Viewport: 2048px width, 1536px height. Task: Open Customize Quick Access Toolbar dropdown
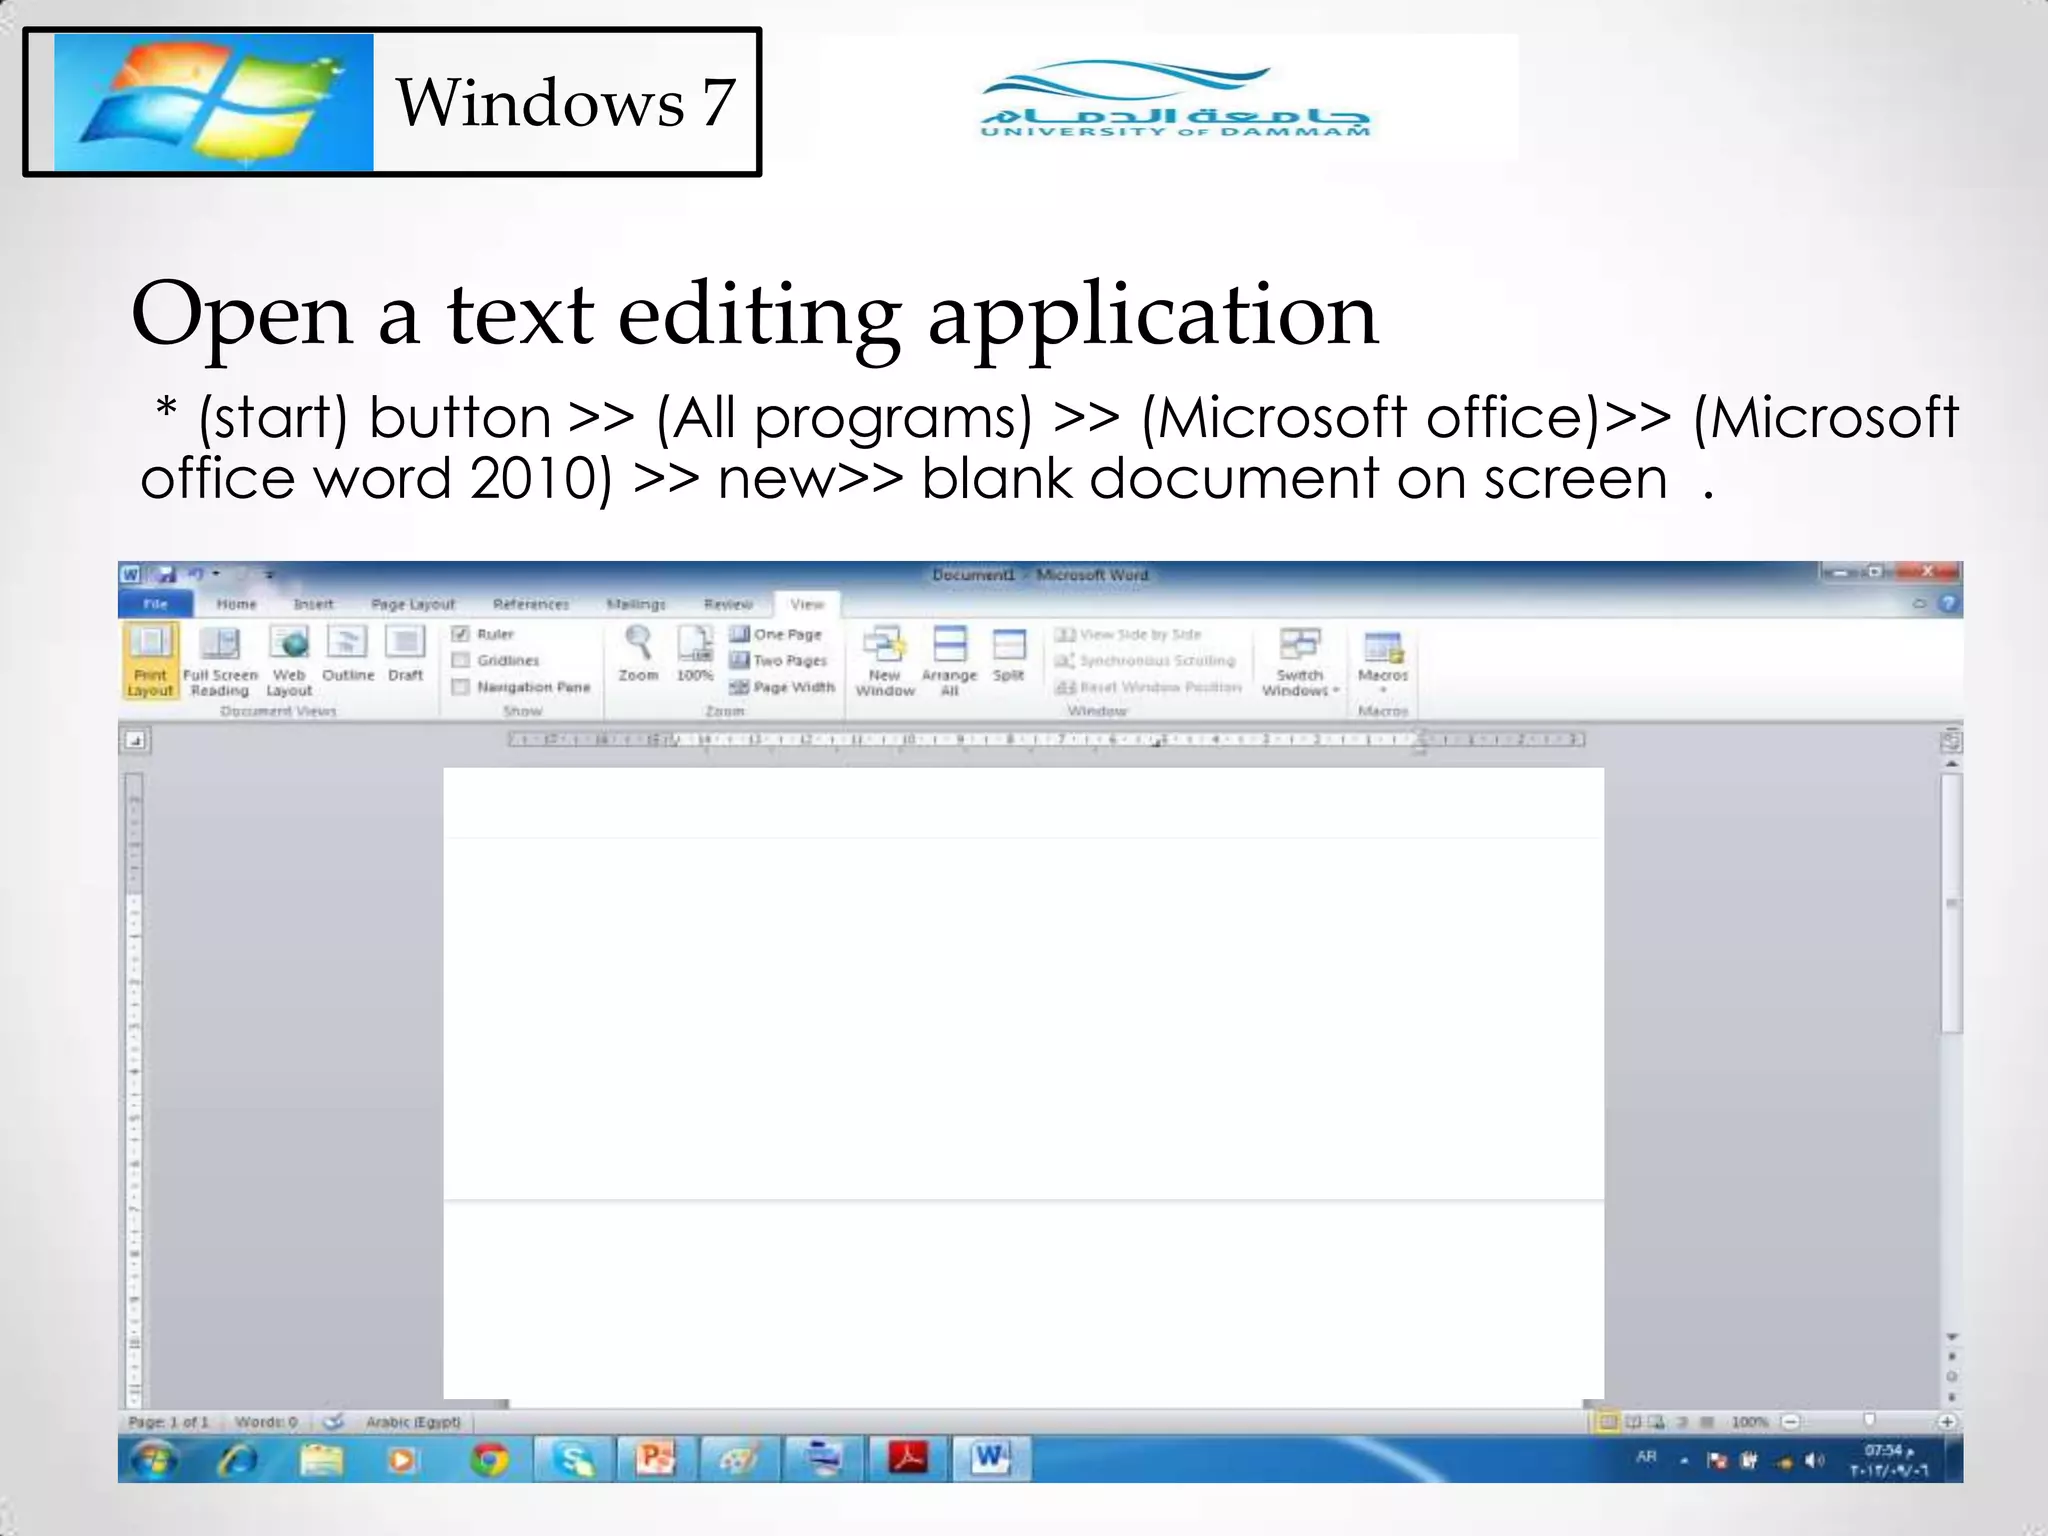(269, 575)
